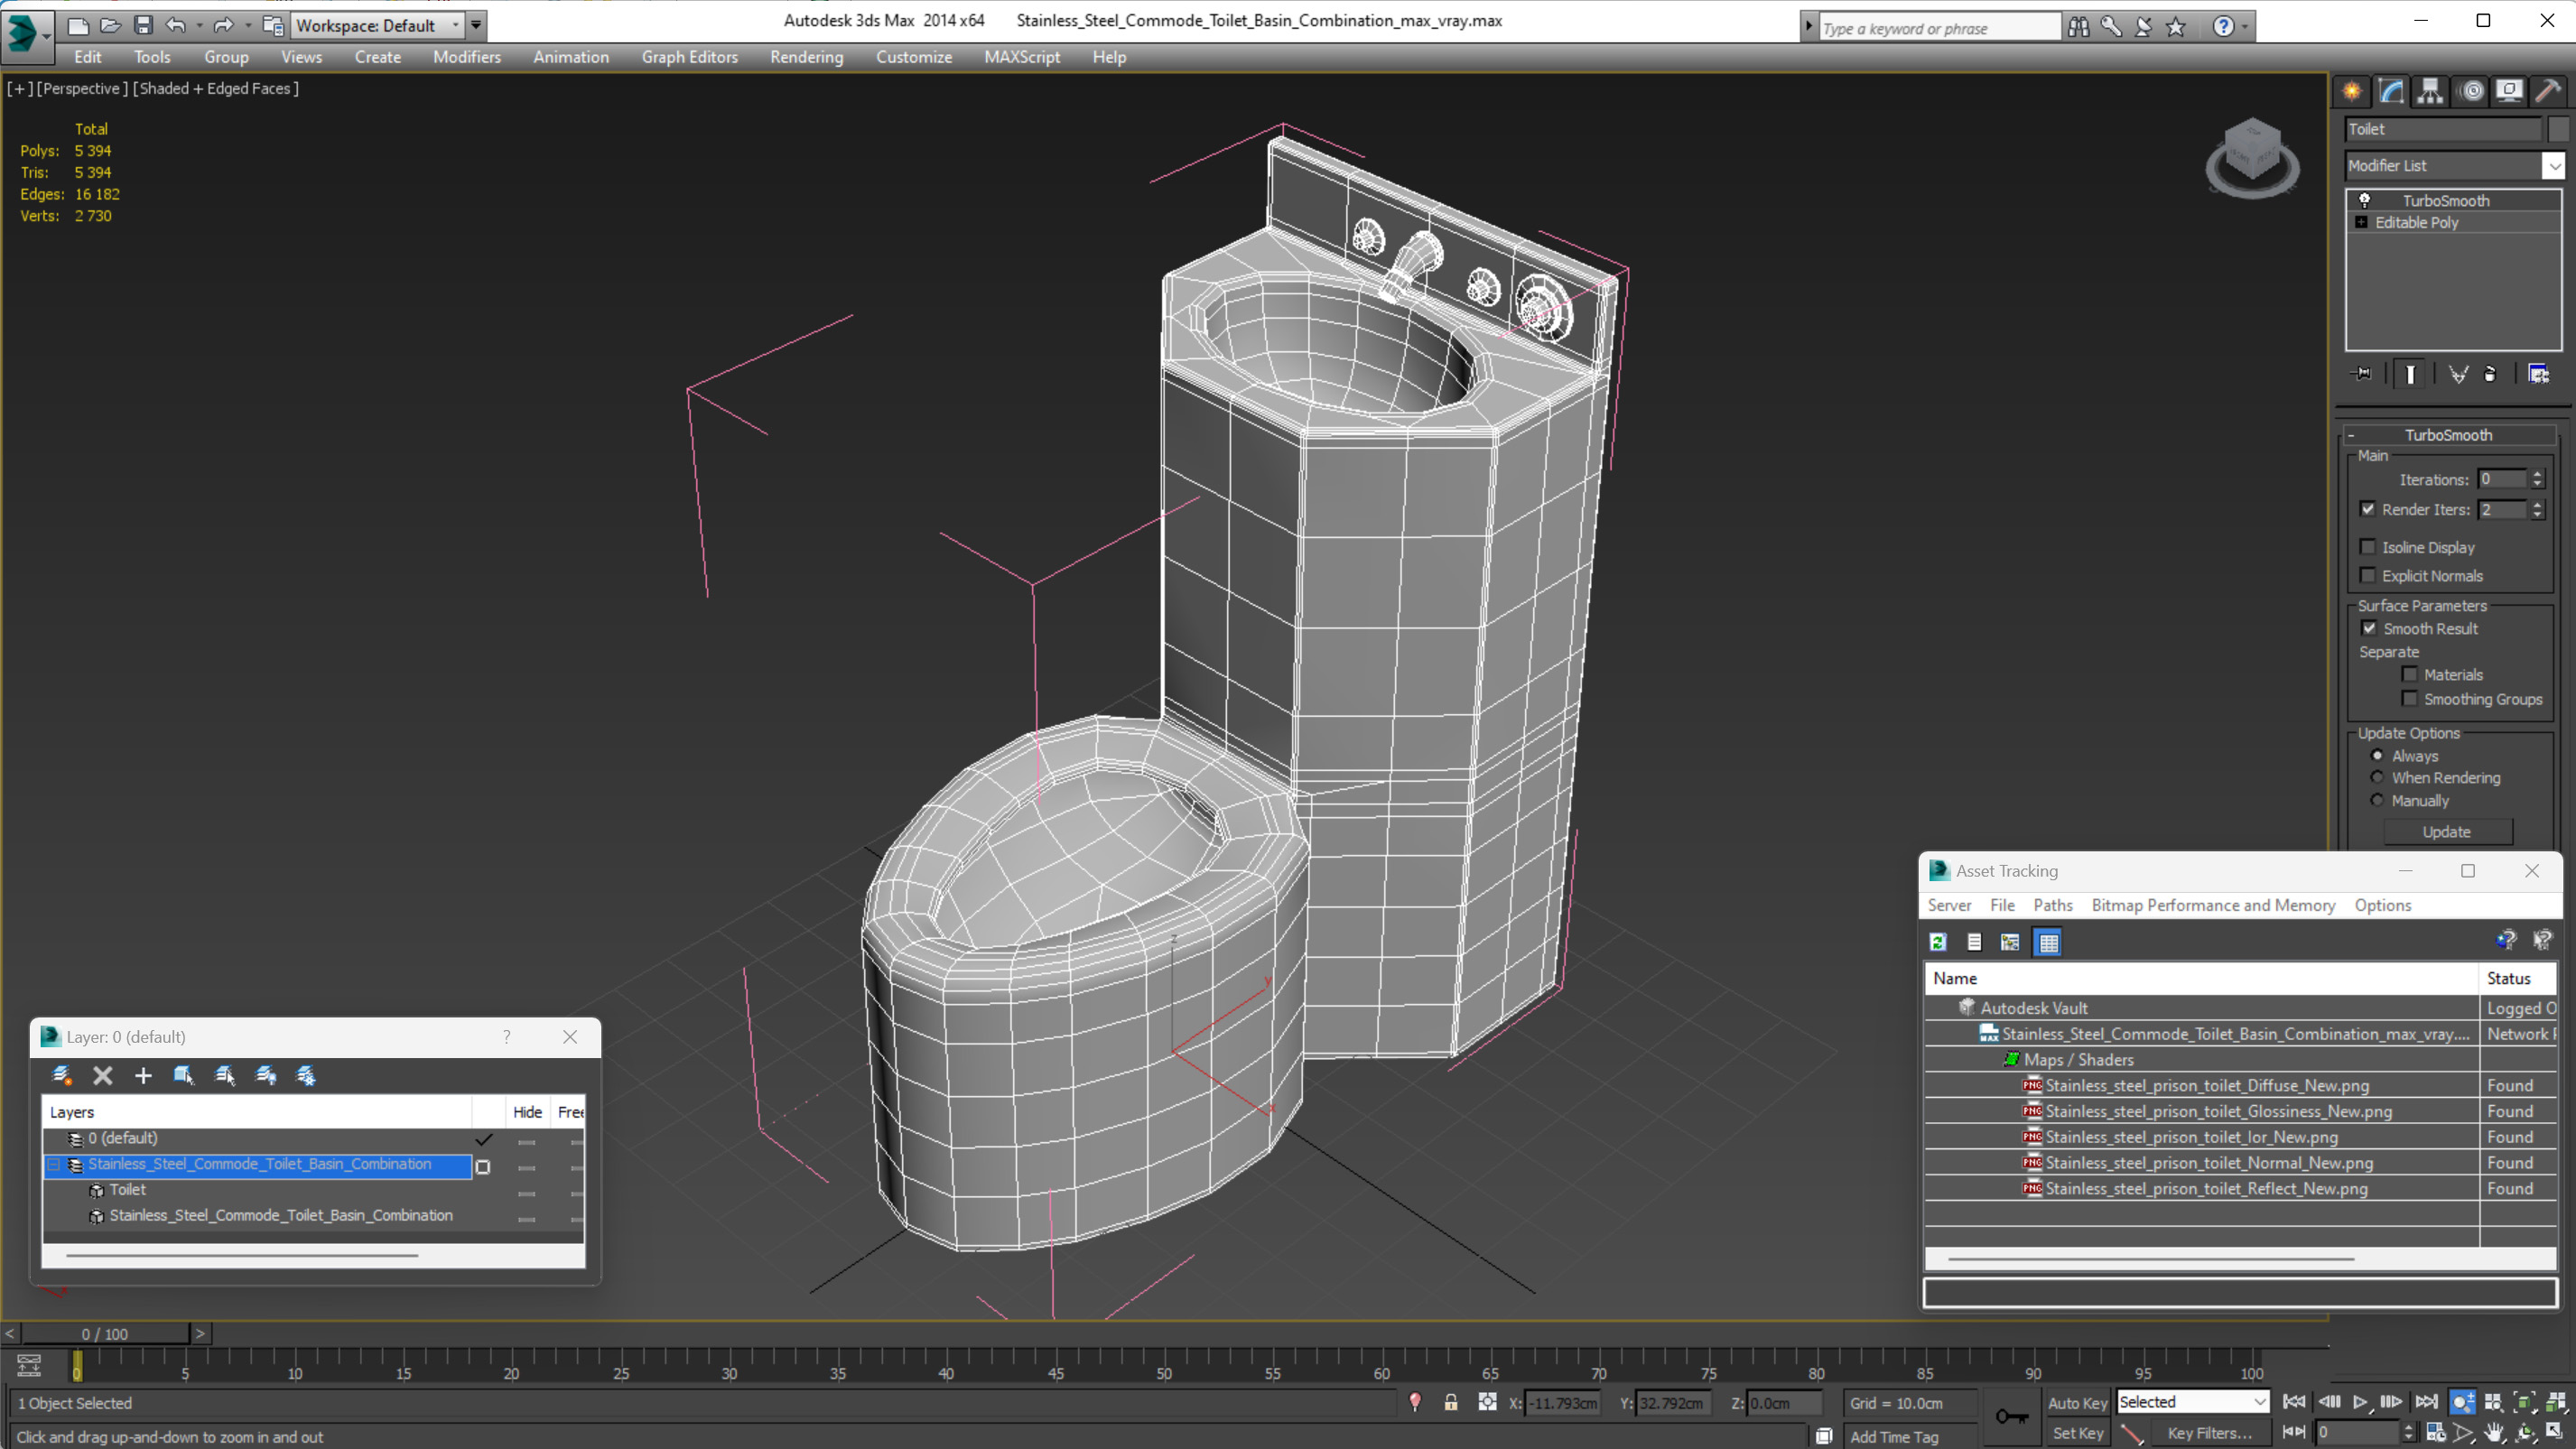Click the Undo arrow icon
This screenshot has width=2576, height=1449.
[x=175, y=25]
